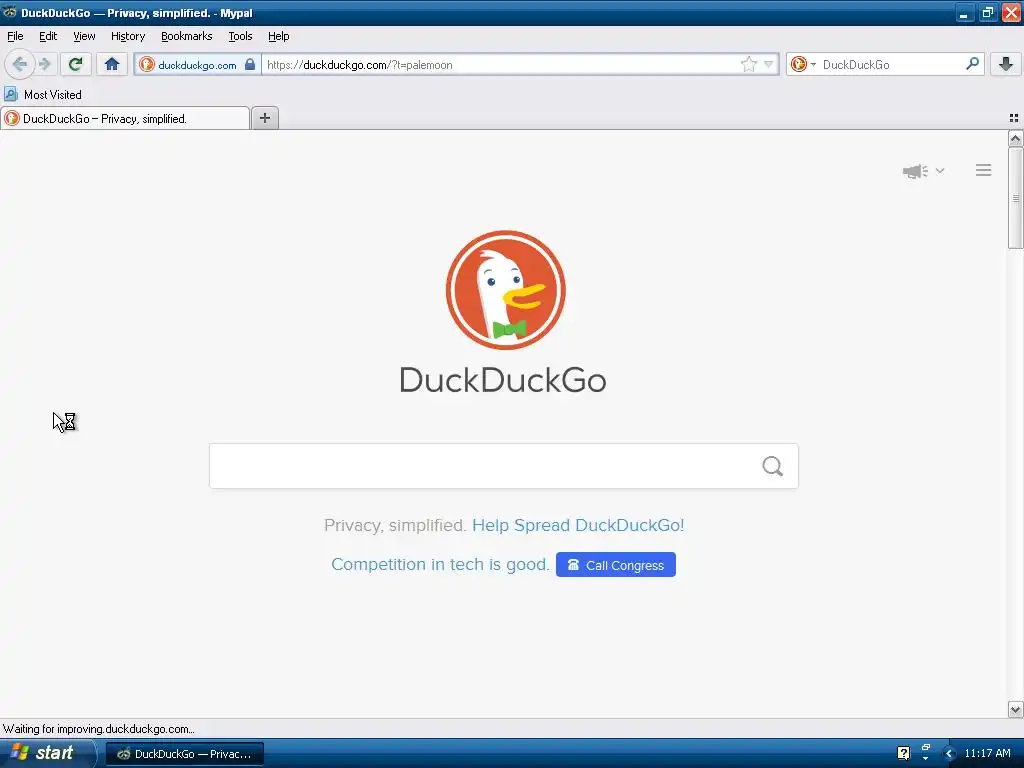Click the address bar URL field
Viewport: 1024px width, 768px height.
tap(502, 65)
